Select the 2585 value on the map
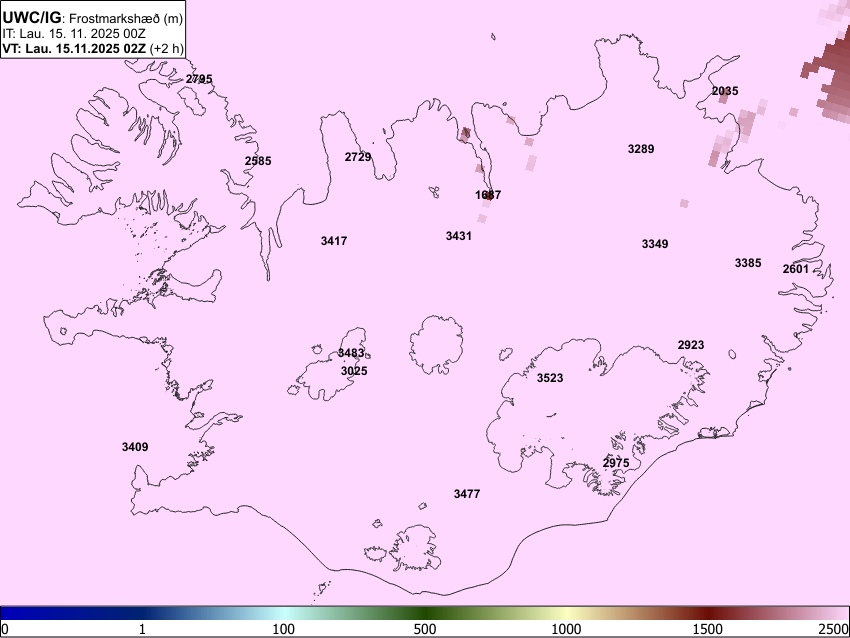850x638 pixels. click(x=258, y=161)
